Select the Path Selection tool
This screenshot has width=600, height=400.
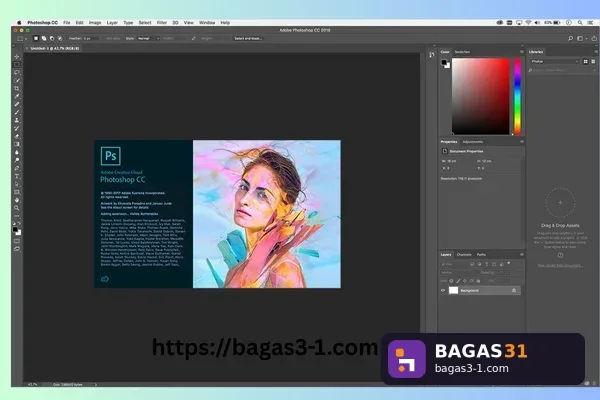click(16, 184)
